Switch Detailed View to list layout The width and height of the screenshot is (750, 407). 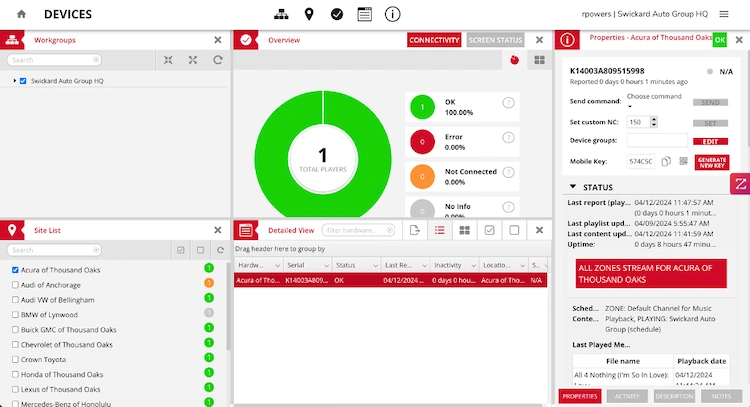[440, 231]
